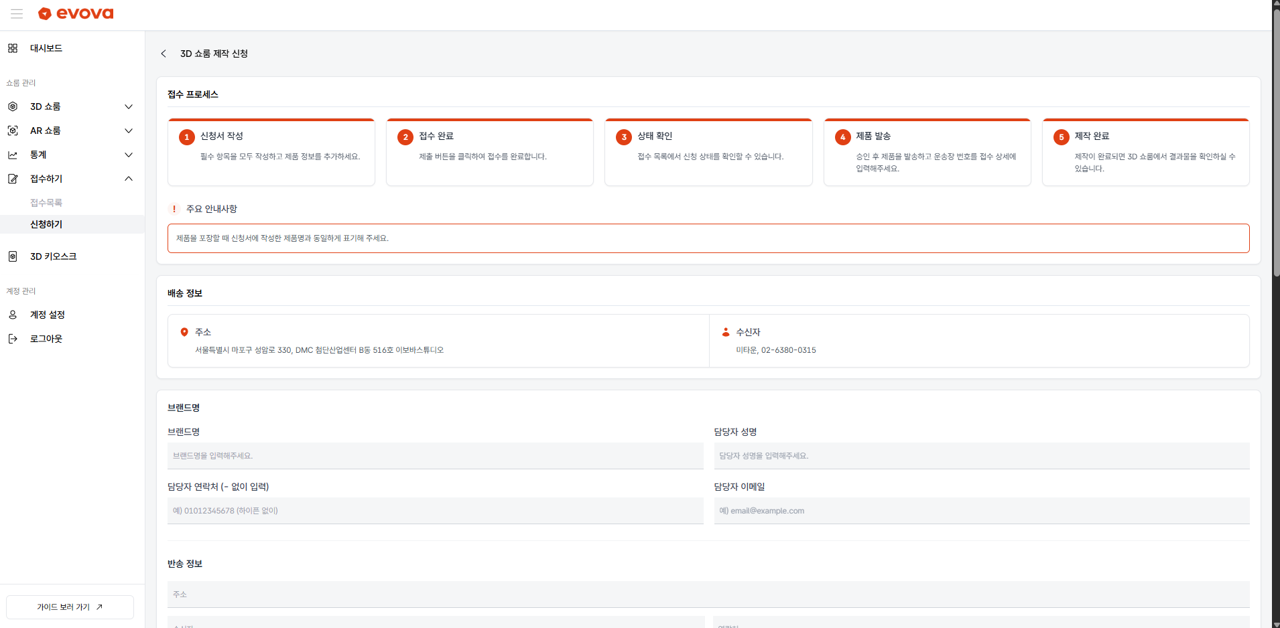Expand the 3D 쇼룸 menu chevron

coord(128,107)
